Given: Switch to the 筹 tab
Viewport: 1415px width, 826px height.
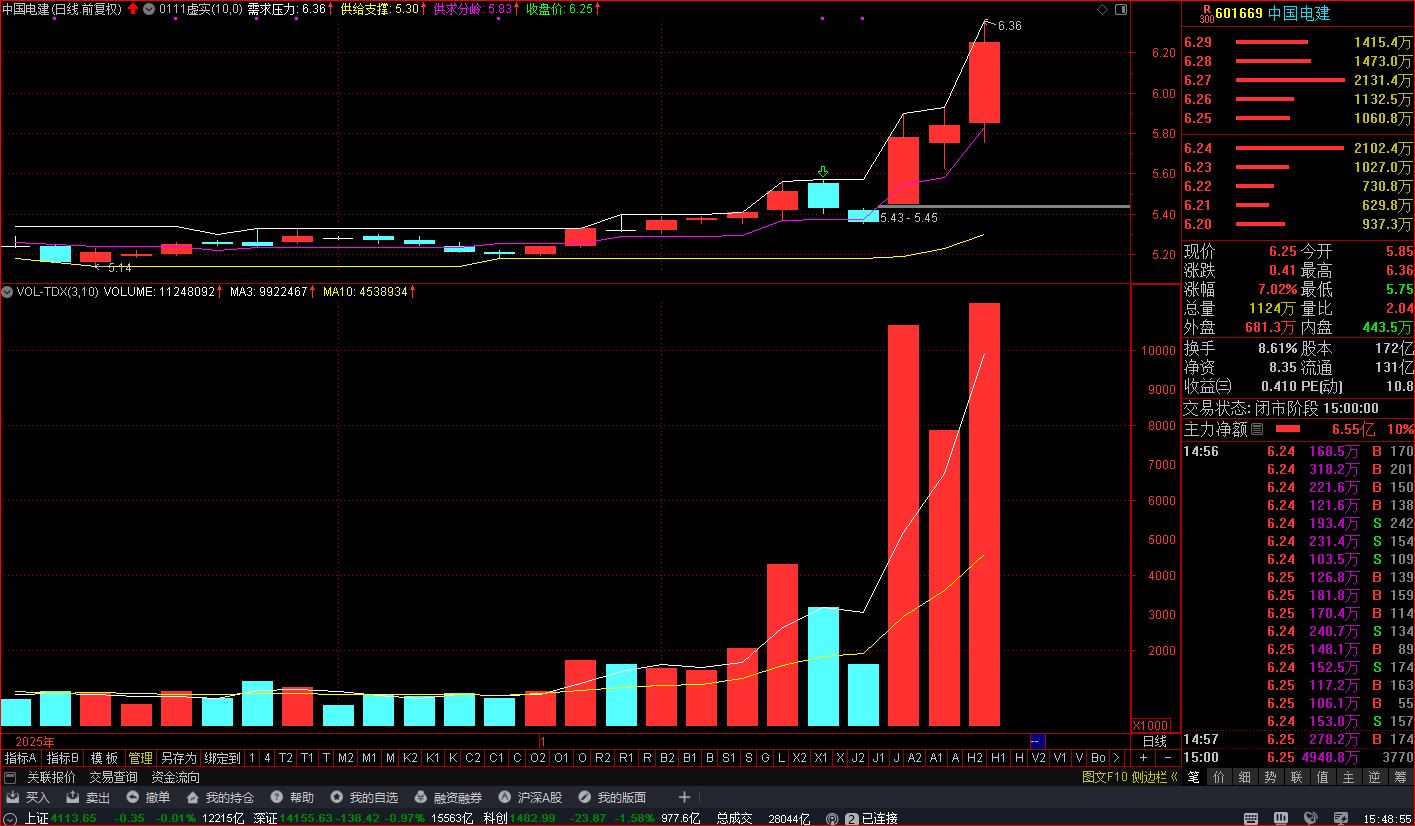Looking at the screenshot, I should click(1401, 777).
